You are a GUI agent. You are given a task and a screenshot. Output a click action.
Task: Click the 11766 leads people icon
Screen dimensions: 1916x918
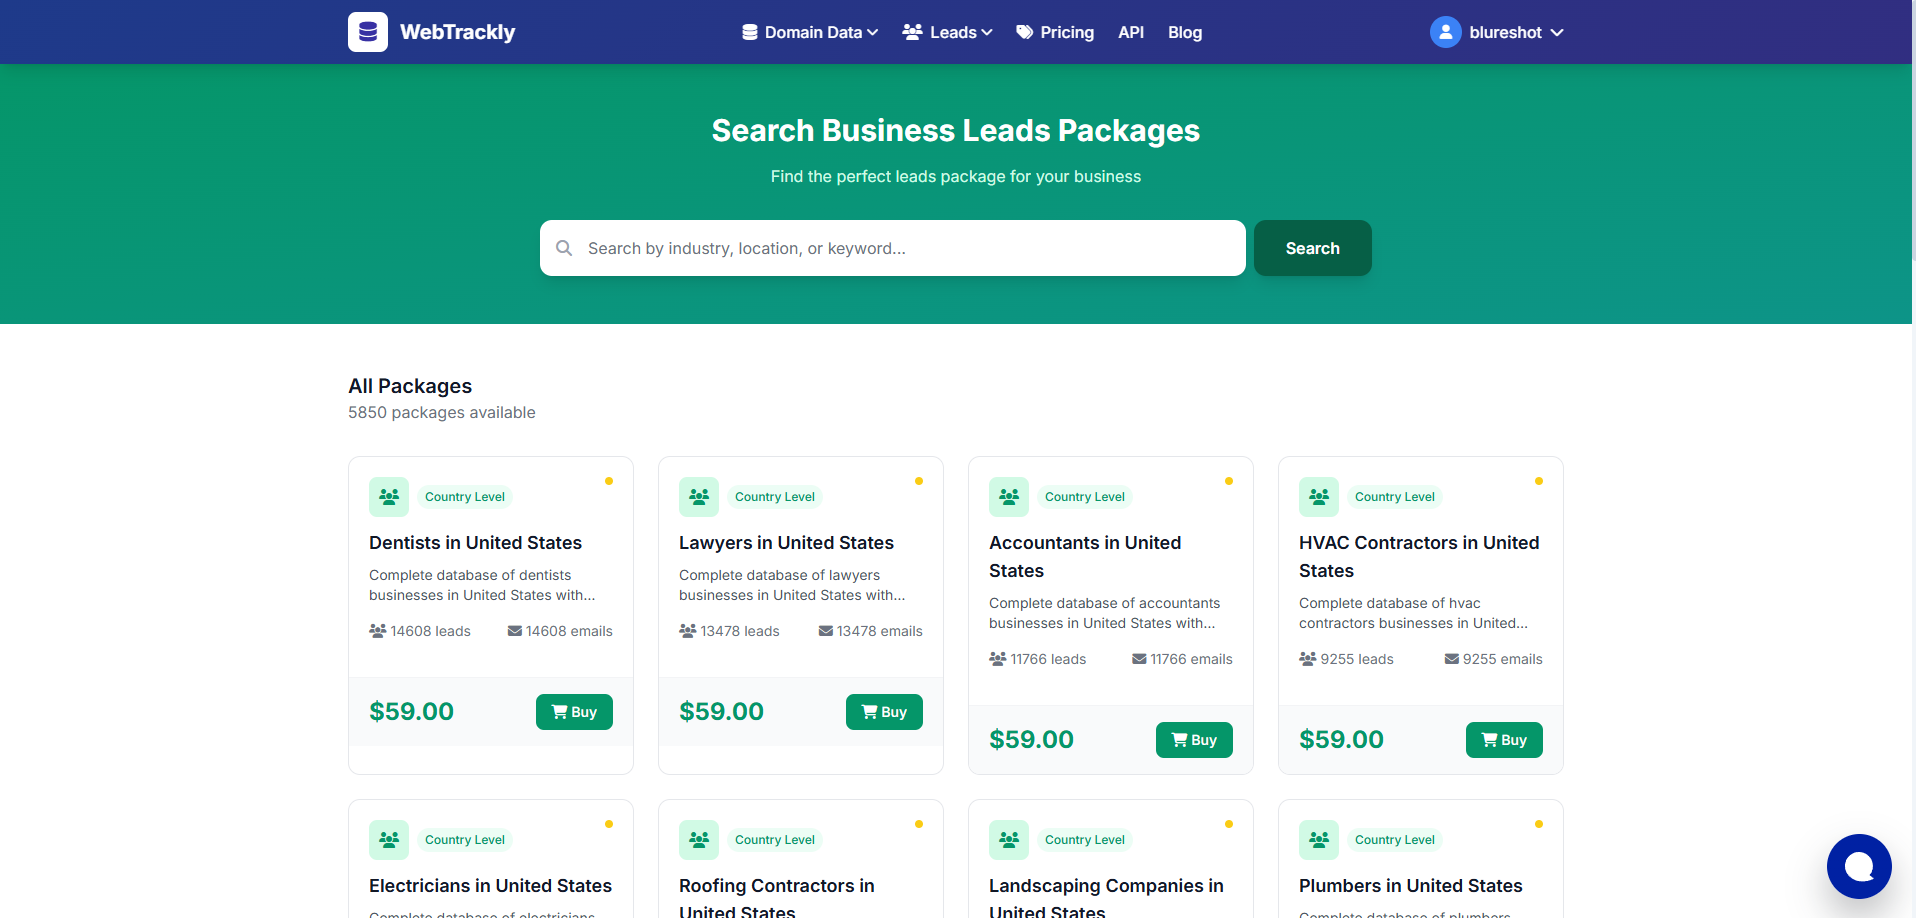pyautogui.click(x=997, y=659)
